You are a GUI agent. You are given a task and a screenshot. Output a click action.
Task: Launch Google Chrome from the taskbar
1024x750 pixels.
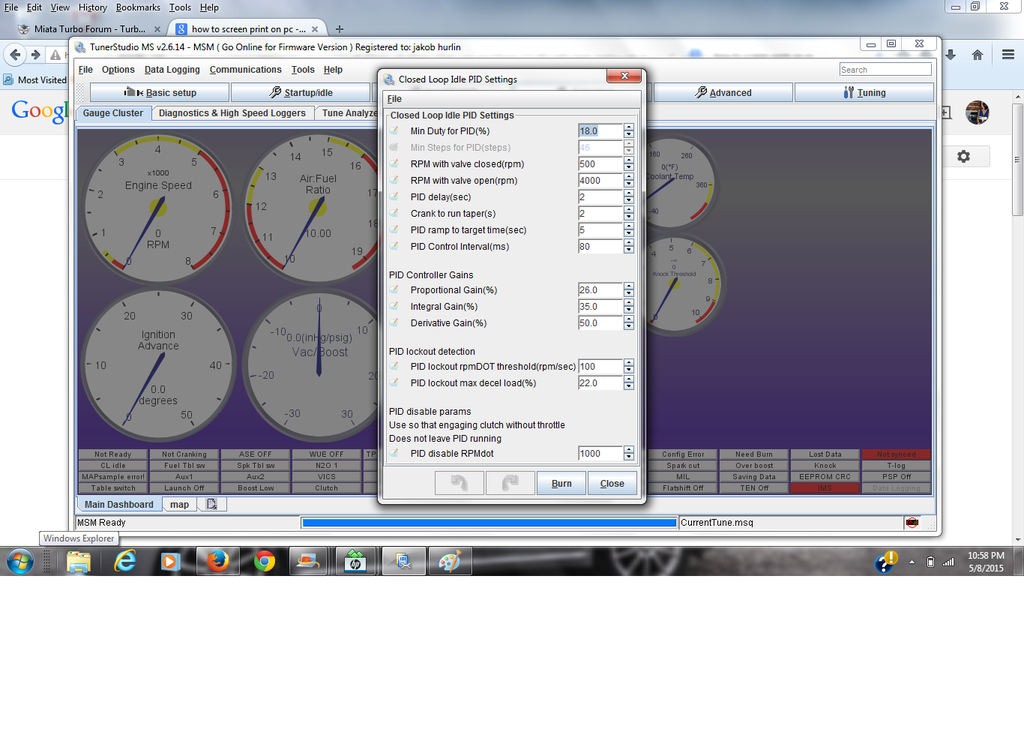pyautogui.click(x=264, y=561)
